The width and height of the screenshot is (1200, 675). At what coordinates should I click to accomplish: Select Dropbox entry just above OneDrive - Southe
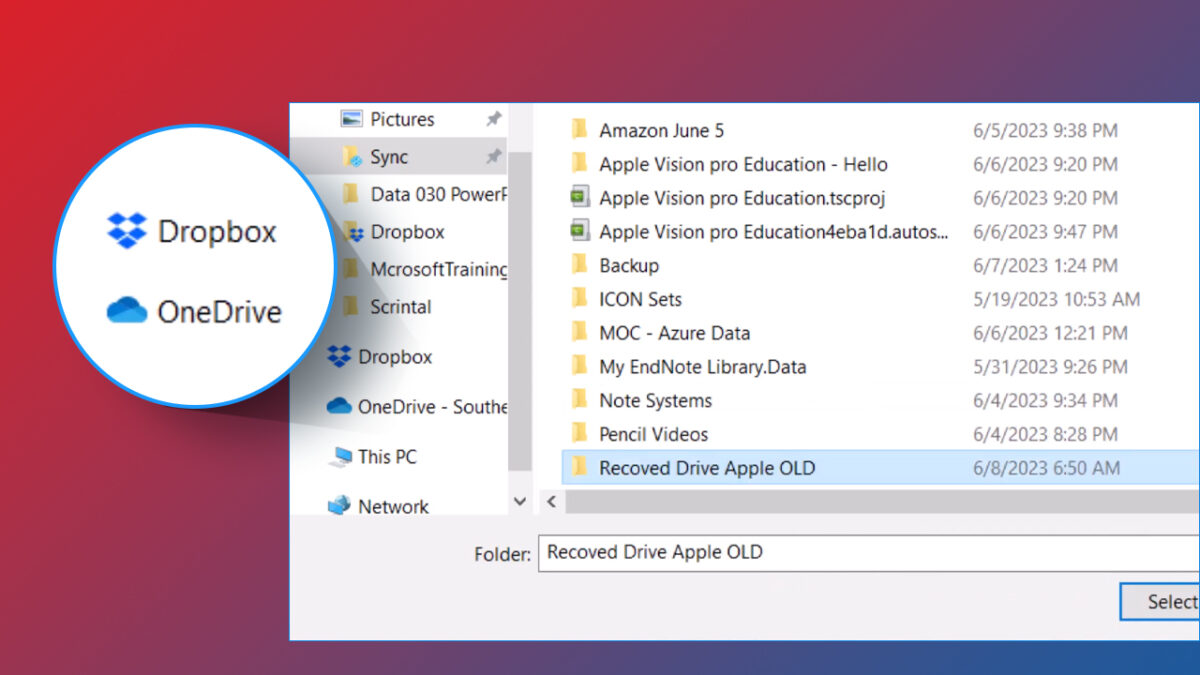(x=395, y=357)
